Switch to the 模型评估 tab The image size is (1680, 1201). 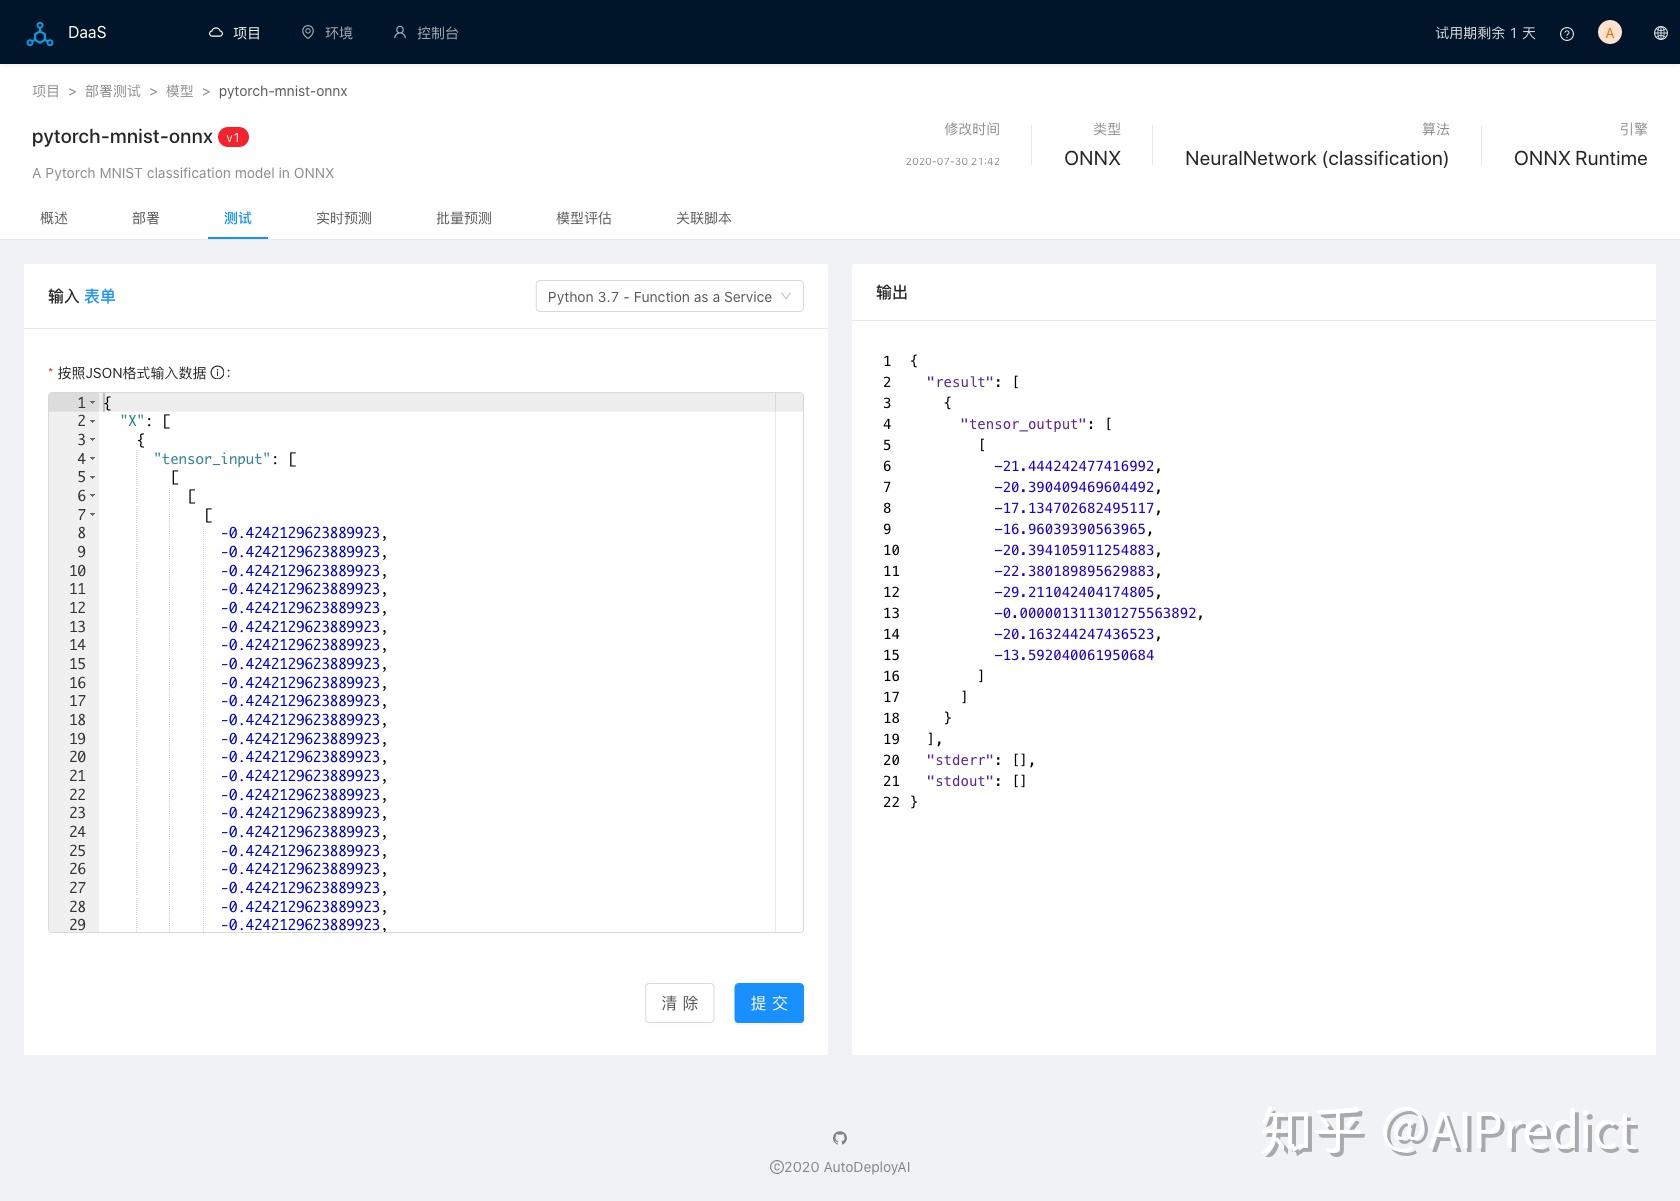[583, 218]
